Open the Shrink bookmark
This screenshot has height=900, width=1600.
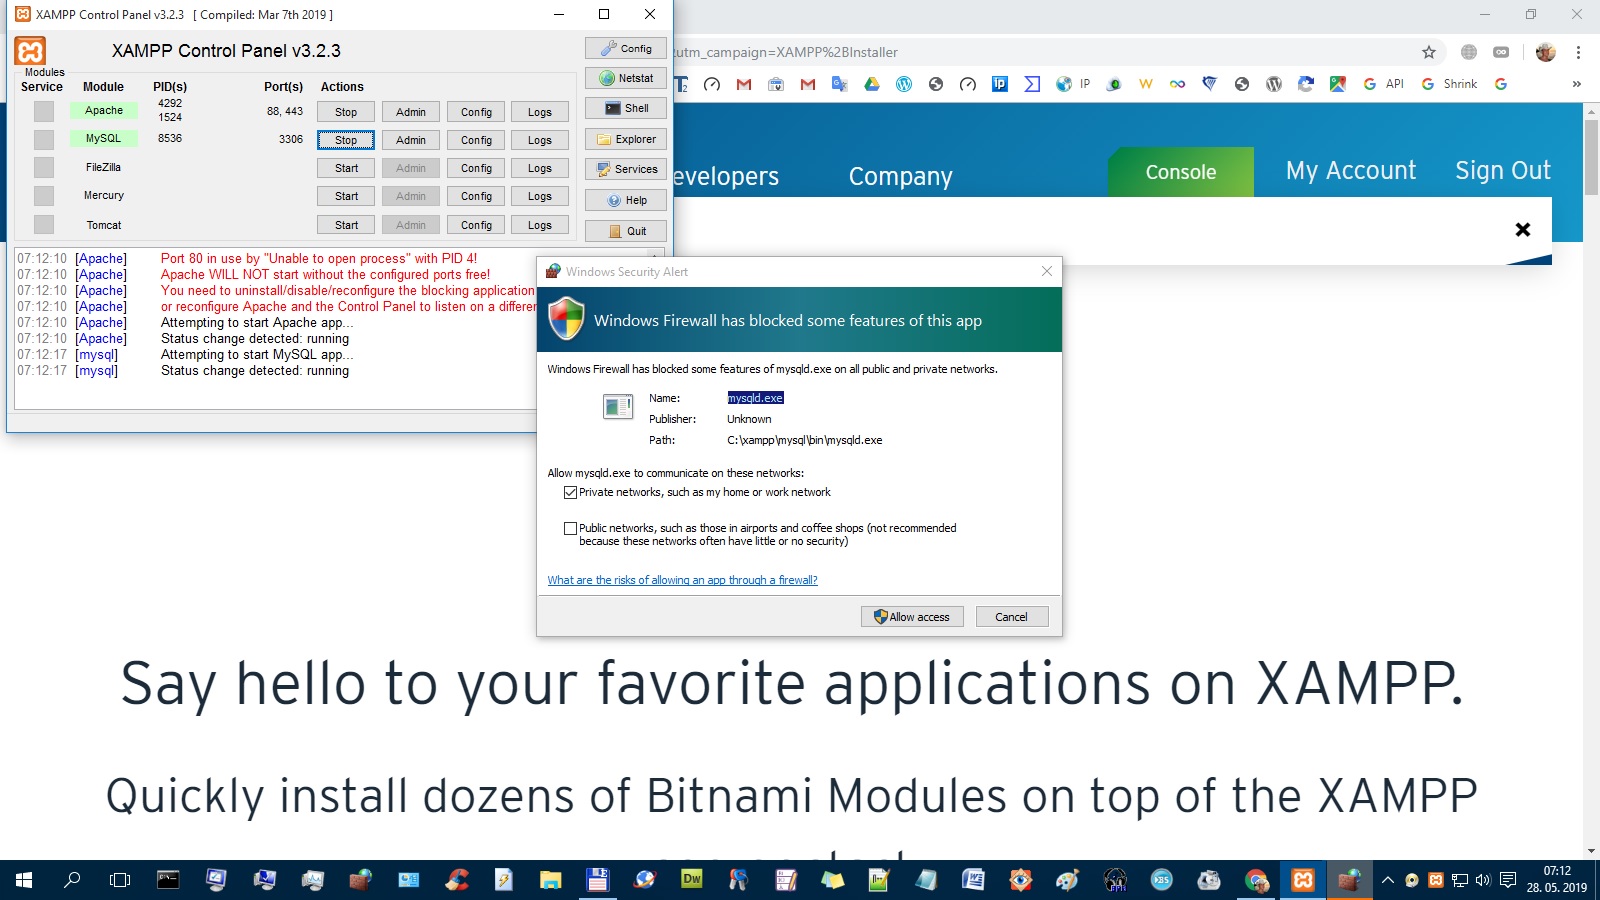pyautogui.click(x=1450, y=84)
